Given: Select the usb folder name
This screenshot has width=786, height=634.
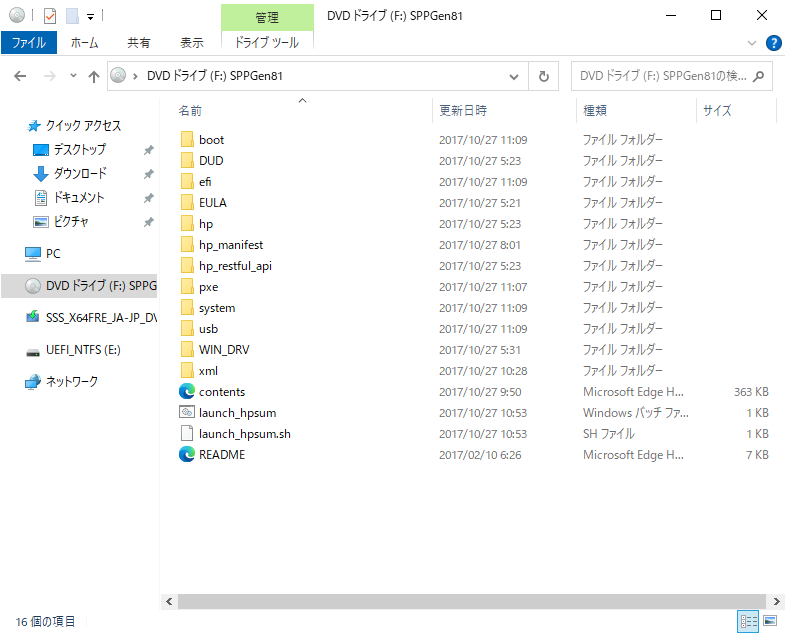Looking at the screenshot, I should [208, 329].
